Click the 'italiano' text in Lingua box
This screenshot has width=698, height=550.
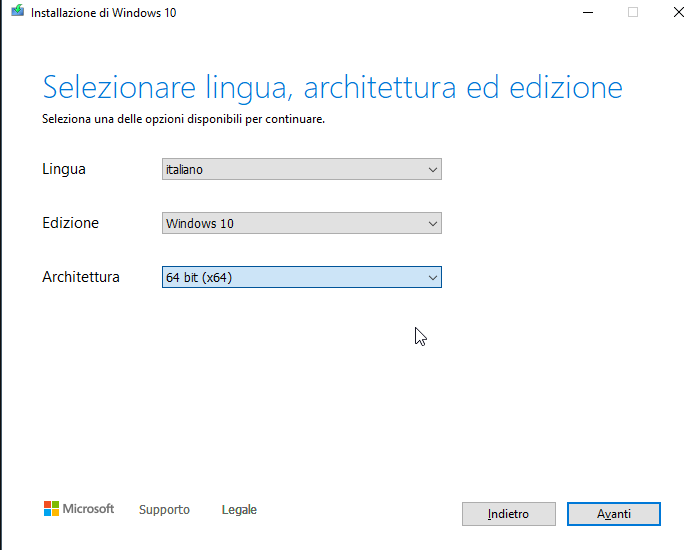(x=185, y=170)
